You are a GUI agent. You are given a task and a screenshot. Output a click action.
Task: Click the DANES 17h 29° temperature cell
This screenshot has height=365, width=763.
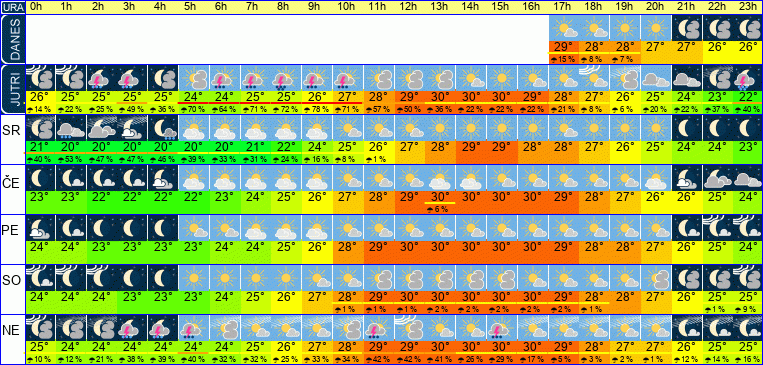(x=564, y=47)
